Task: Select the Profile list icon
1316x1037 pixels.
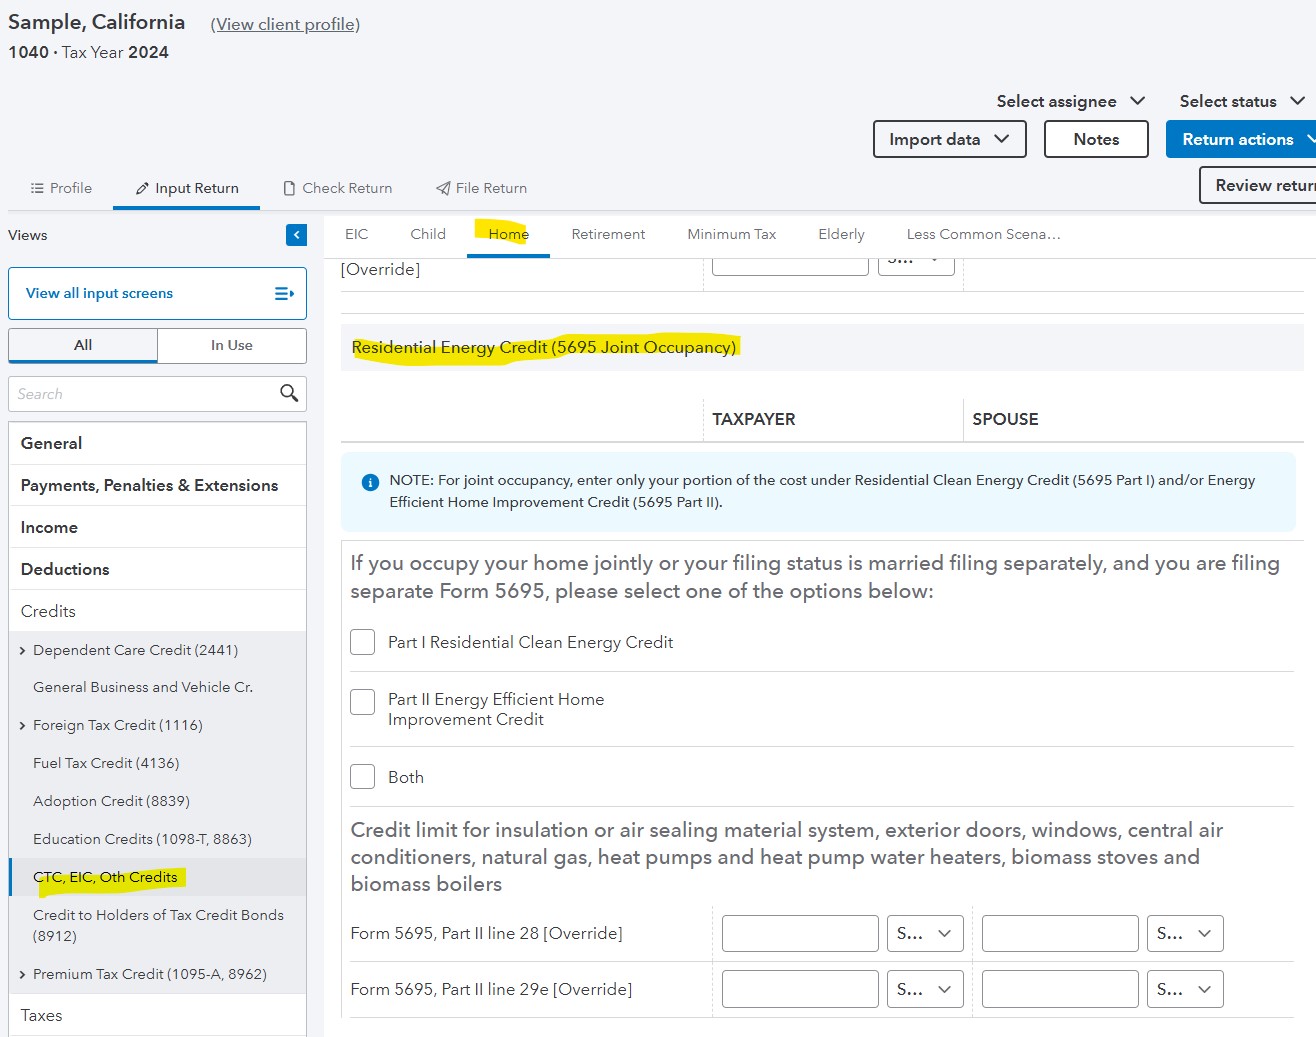Action: 36,187
